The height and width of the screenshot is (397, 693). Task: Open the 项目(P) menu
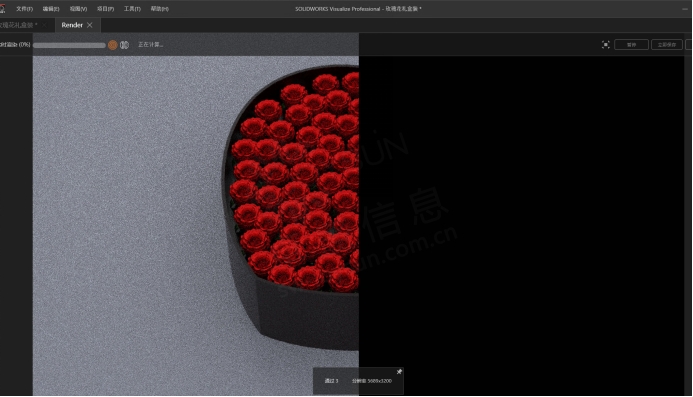tap(105, 9)
